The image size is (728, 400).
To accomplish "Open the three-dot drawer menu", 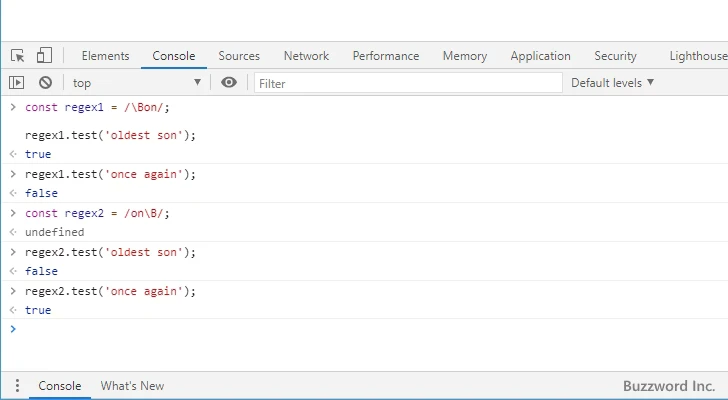I will tap(17, 386).
